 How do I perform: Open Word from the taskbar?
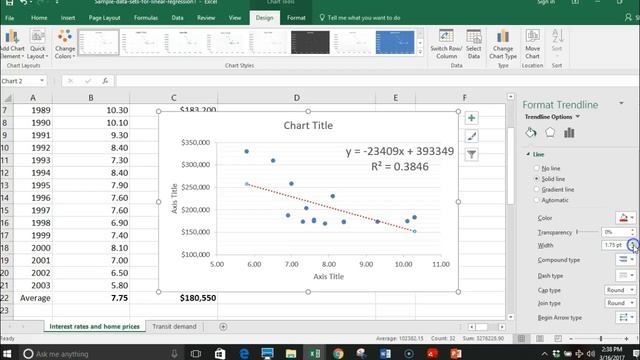coord(385,353)
